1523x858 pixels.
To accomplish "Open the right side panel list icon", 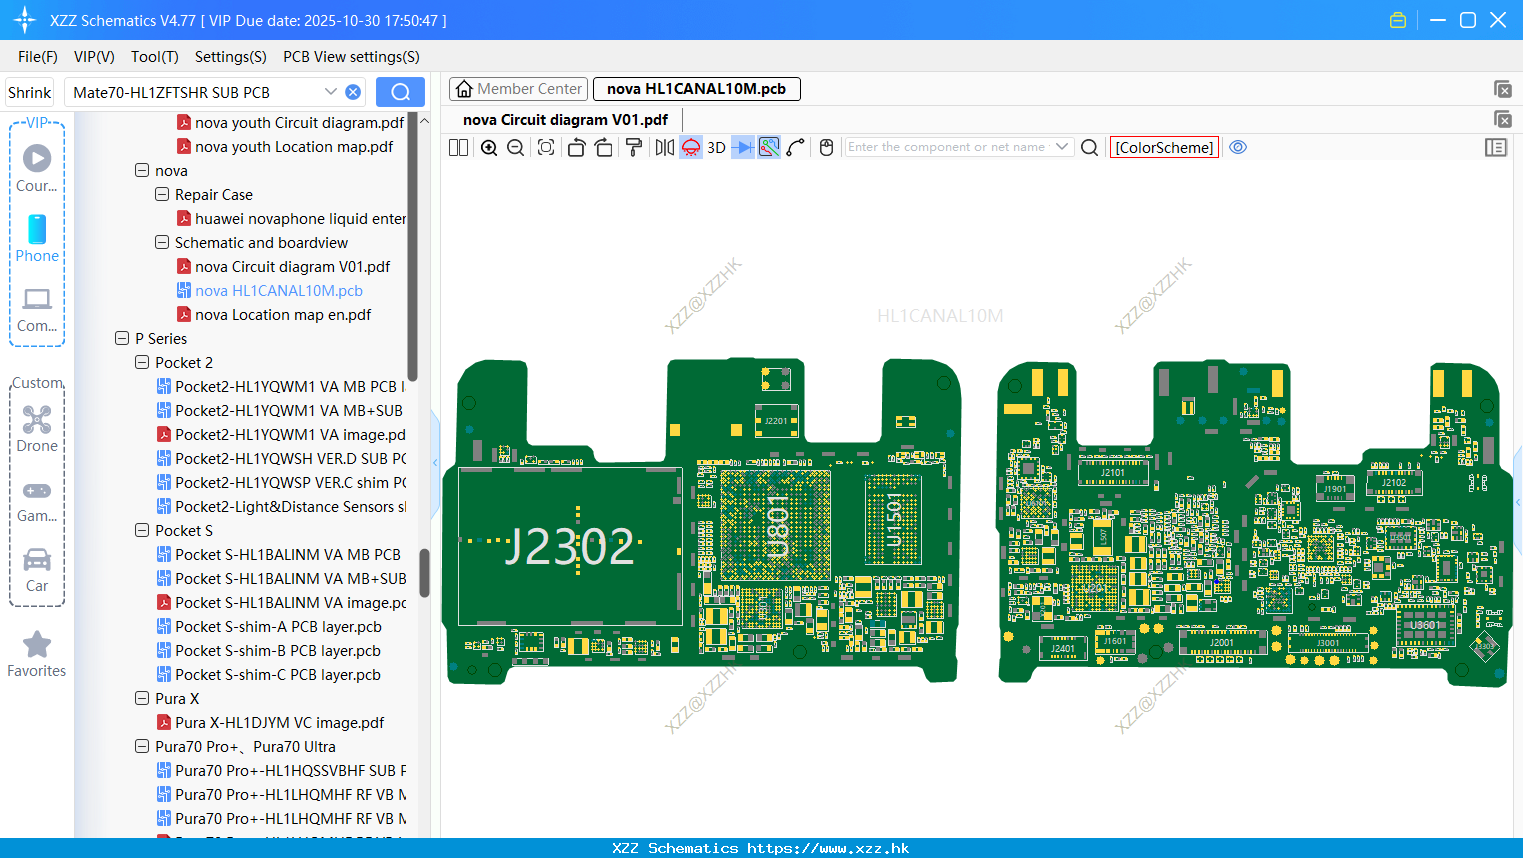I will [x=1496, y=147].
